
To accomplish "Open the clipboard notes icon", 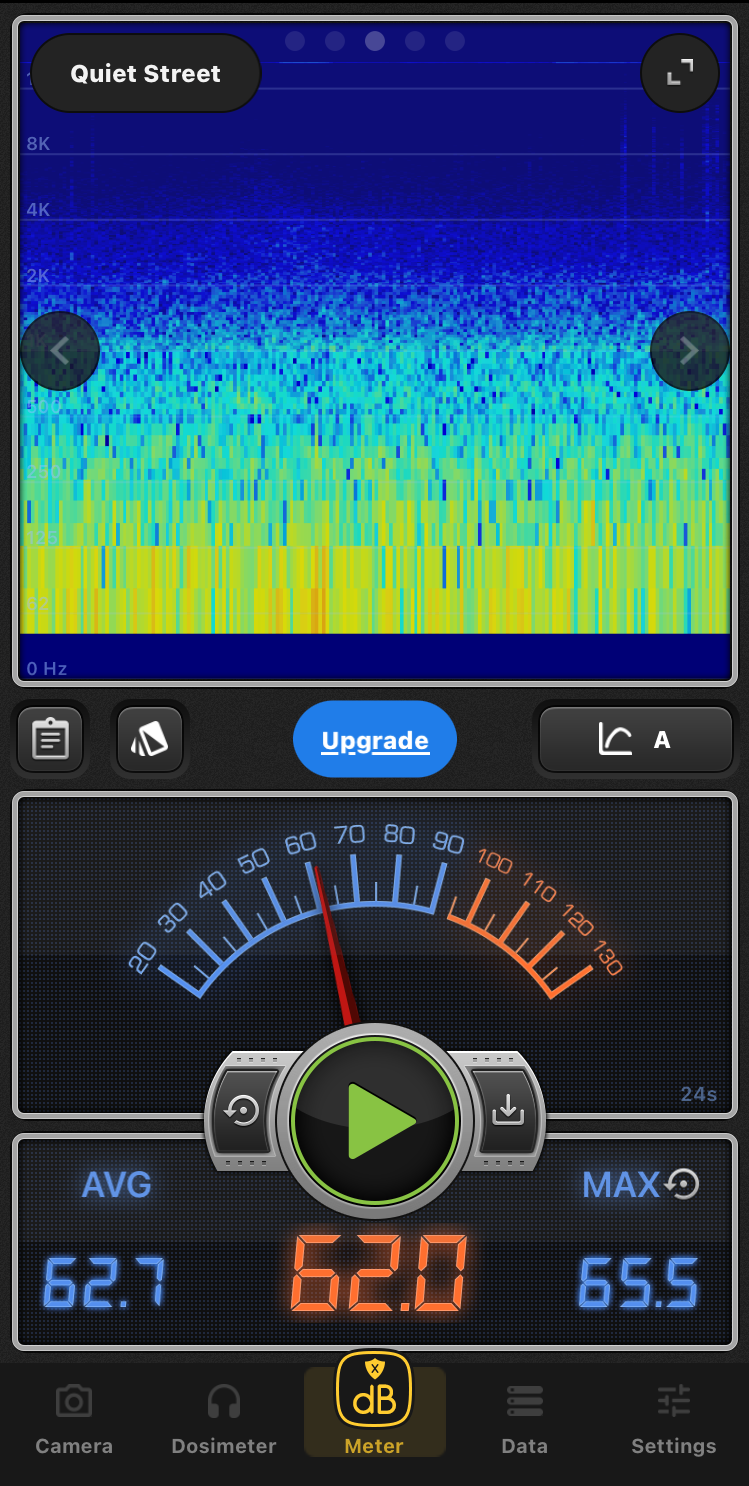I will [x=50, y=740].
